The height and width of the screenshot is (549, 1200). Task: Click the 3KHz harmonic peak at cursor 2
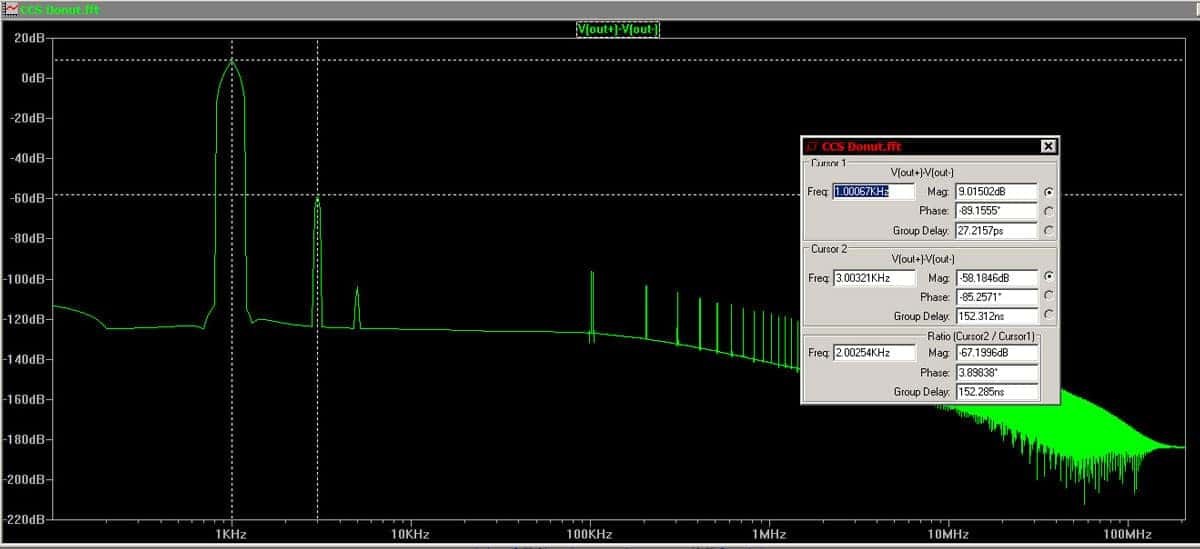(317, 199)
